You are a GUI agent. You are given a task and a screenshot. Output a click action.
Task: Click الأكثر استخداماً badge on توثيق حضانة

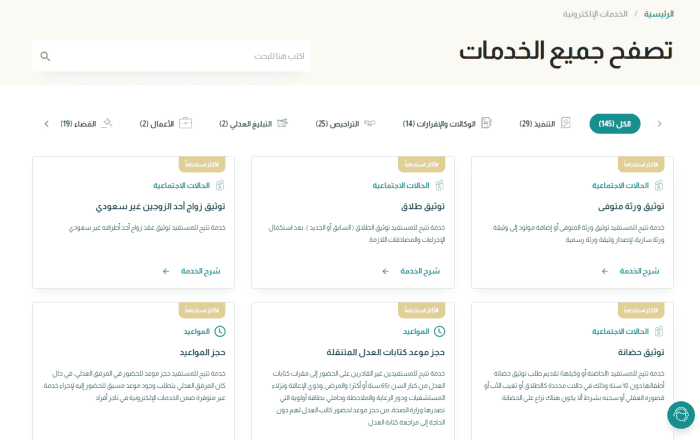pyautogui.click(x=641, y=310)
